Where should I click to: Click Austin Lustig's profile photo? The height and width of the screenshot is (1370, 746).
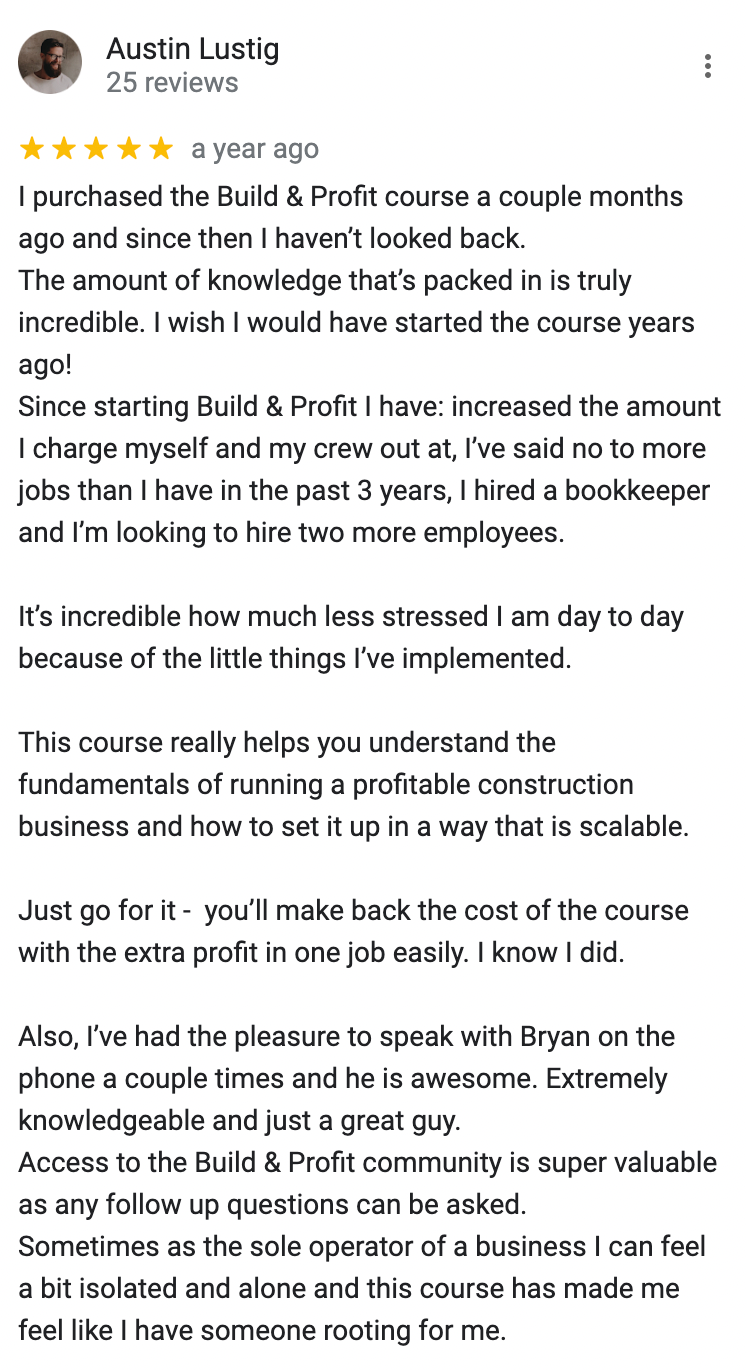click(x=50, y=63)
